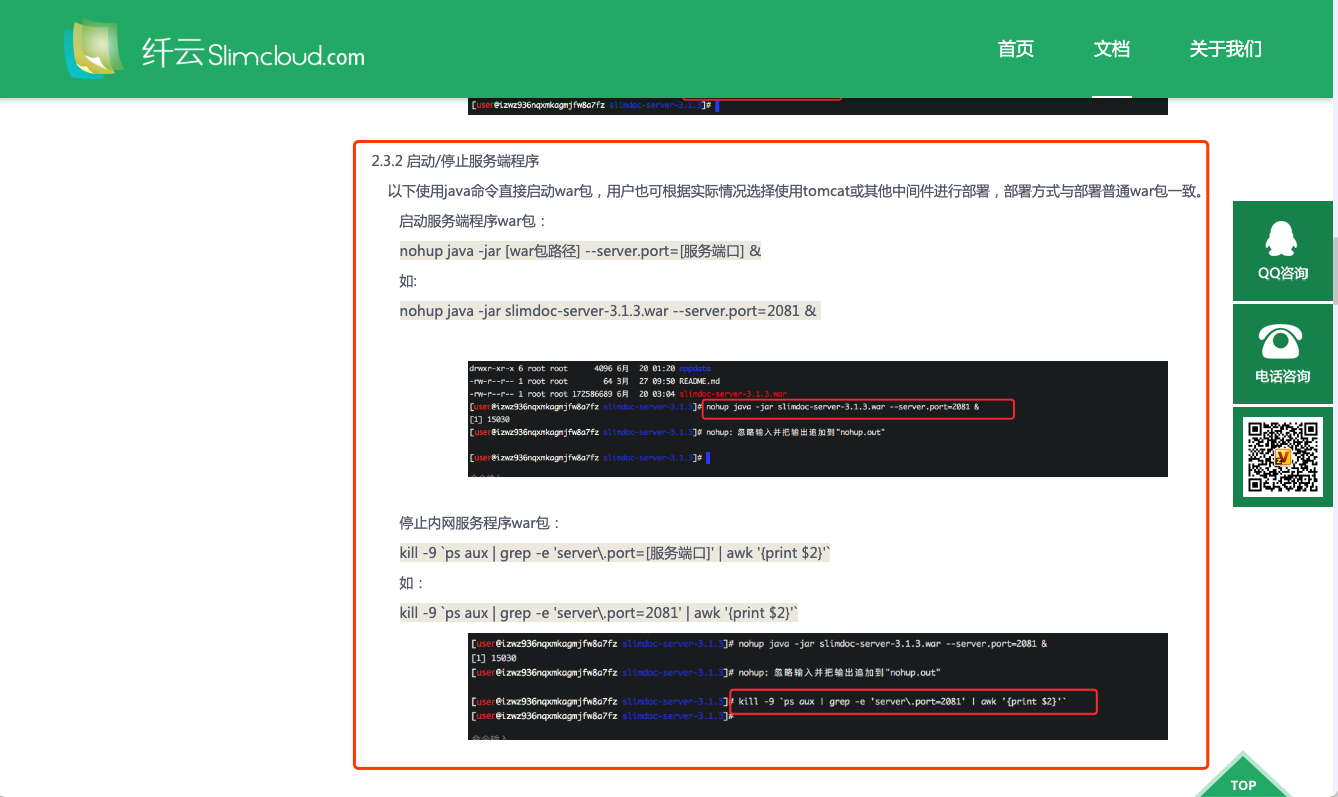The height and width of the screenshot is (797, 1338).
Task: Click heading 2.3.2 启动/停止服务端程序
Action: (x=456, y=161)
